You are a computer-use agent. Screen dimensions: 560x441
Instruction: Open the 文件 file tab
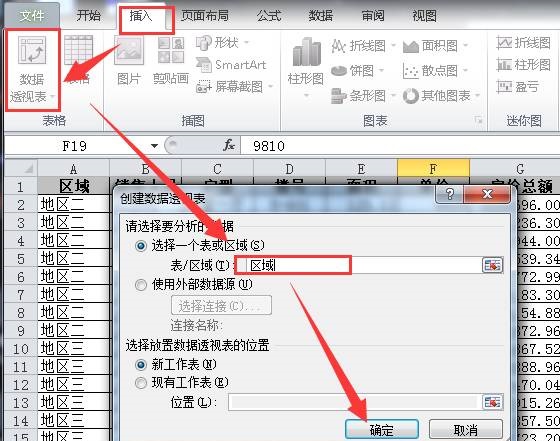(x=32, y=15)
